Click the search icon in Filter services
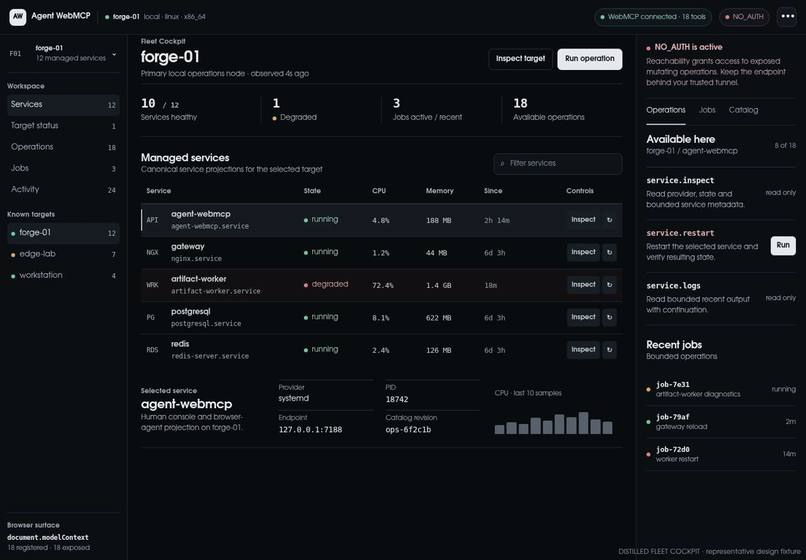Image resolution: width=806 pixels, height=560 pixels. [x=502, y=164]
